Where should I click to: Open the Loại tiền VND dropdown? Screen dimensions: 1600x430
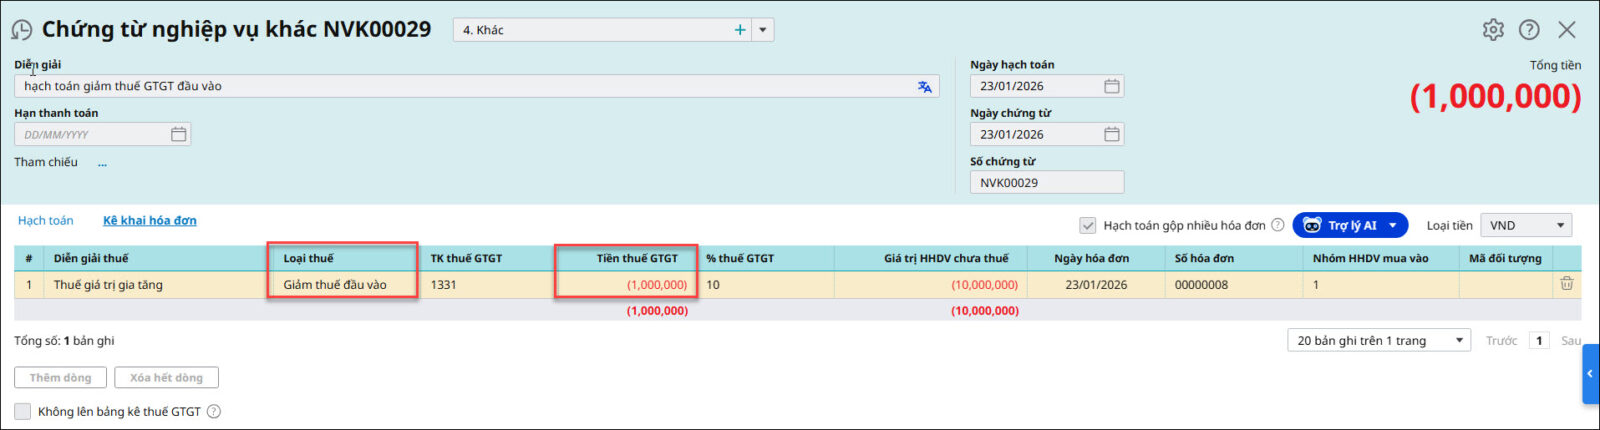coord(1525,226)
